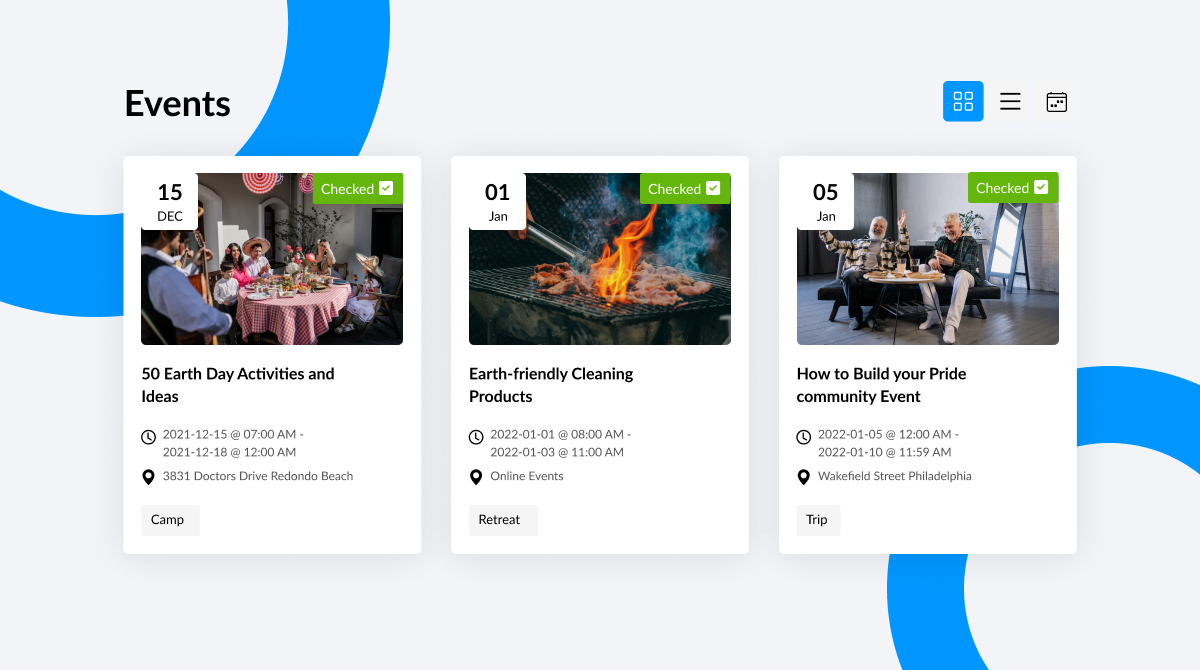This screenshot has height=670, width=1200.
Task: Select the Retreat category tag
Action: click(x=503, y=520)
